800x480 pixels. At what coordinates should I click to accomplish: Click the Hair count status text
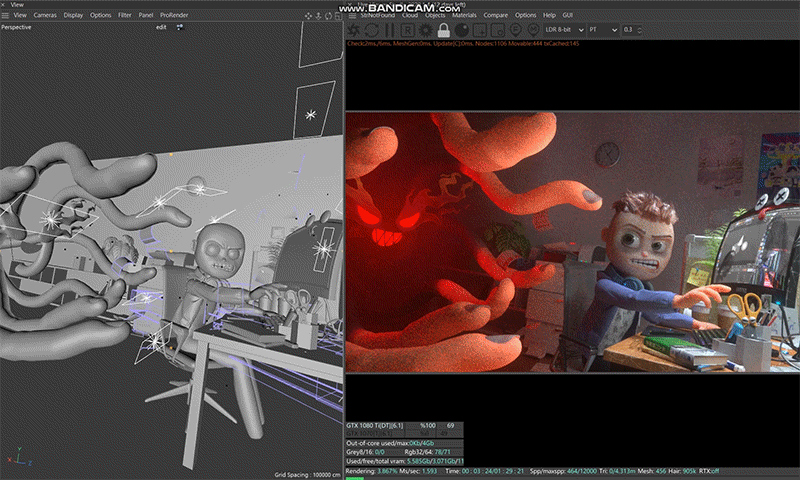pos(683,471)
